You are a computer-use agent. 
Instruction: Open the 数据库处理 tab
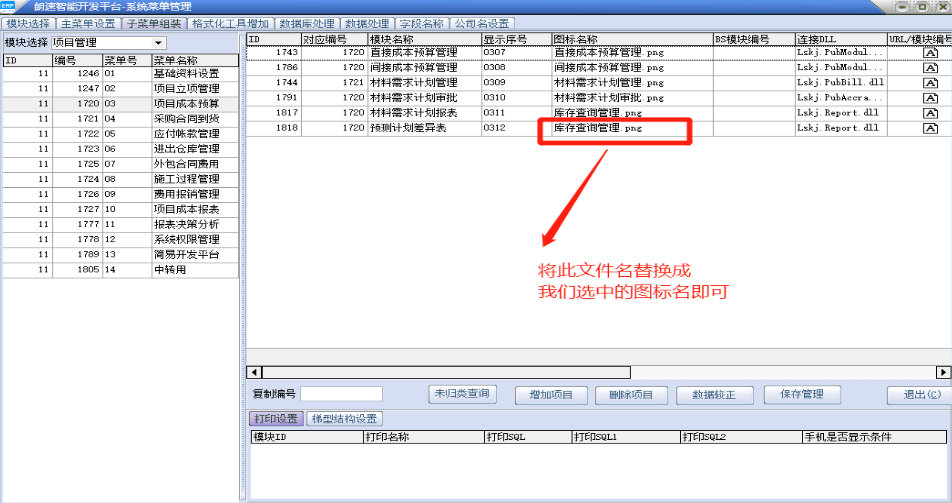coord(308,23)
